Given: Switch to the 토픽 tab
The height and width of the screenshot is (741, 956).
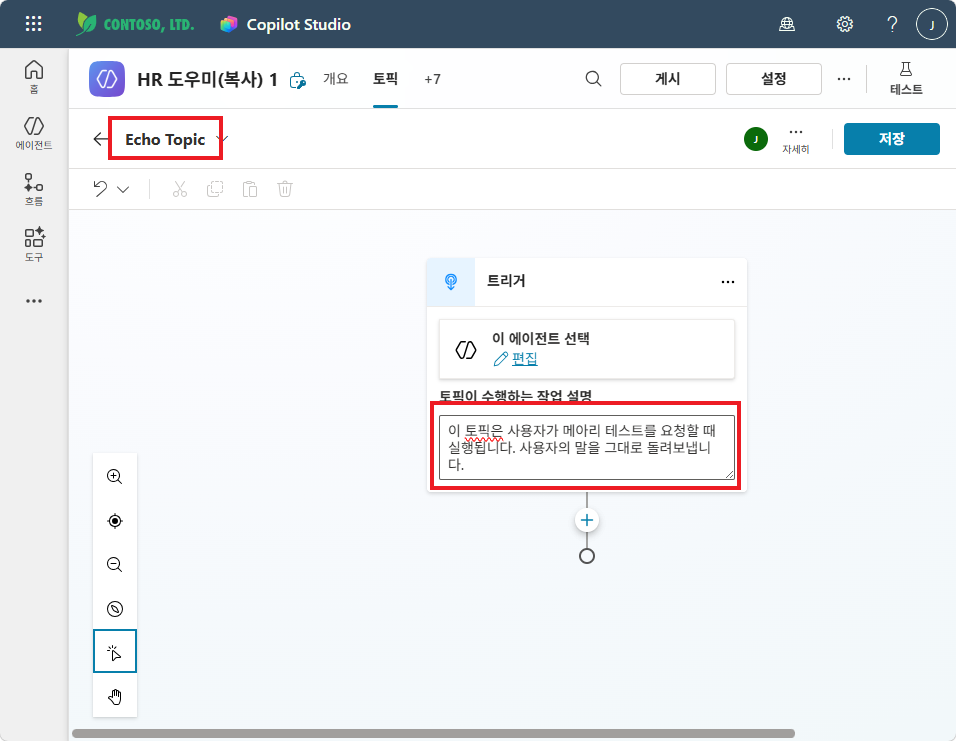Looking at the screenshot, I should (385, 79).
